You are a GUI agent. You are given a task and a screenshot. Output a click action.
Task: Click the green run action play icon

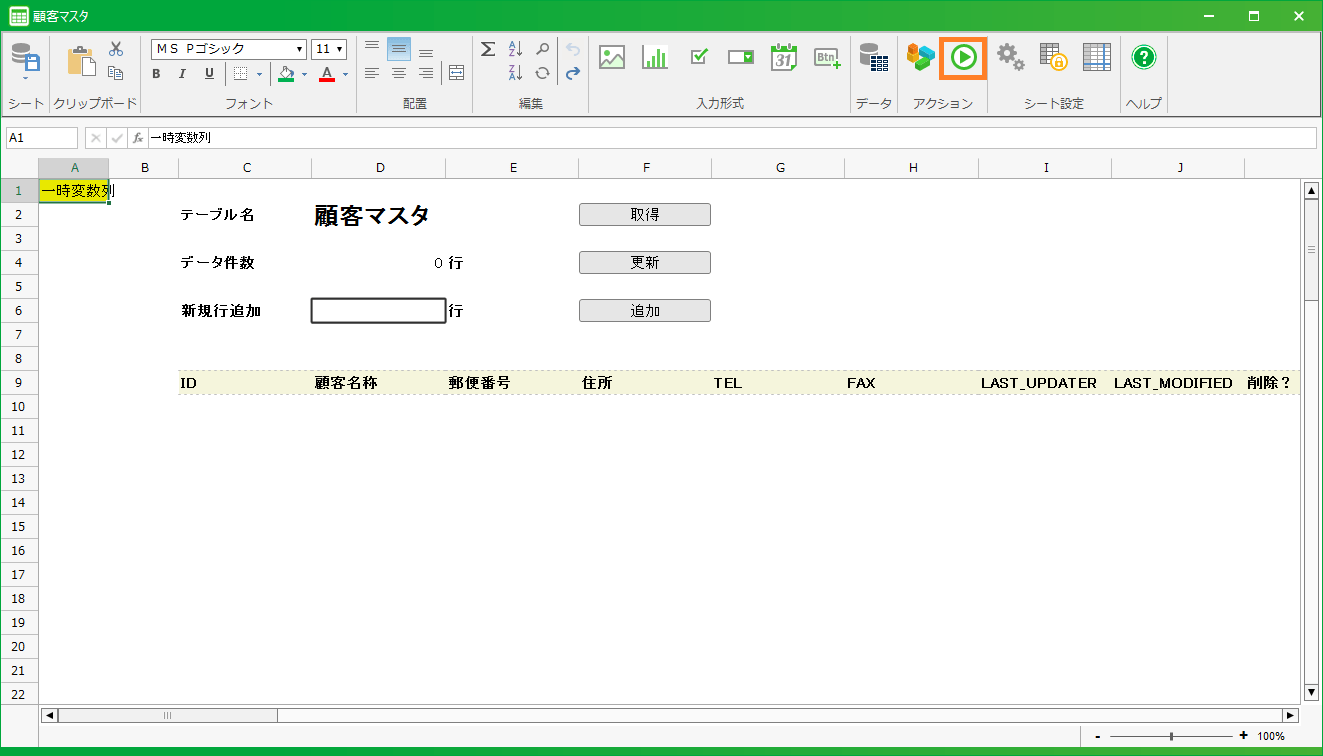click(963, 58)
